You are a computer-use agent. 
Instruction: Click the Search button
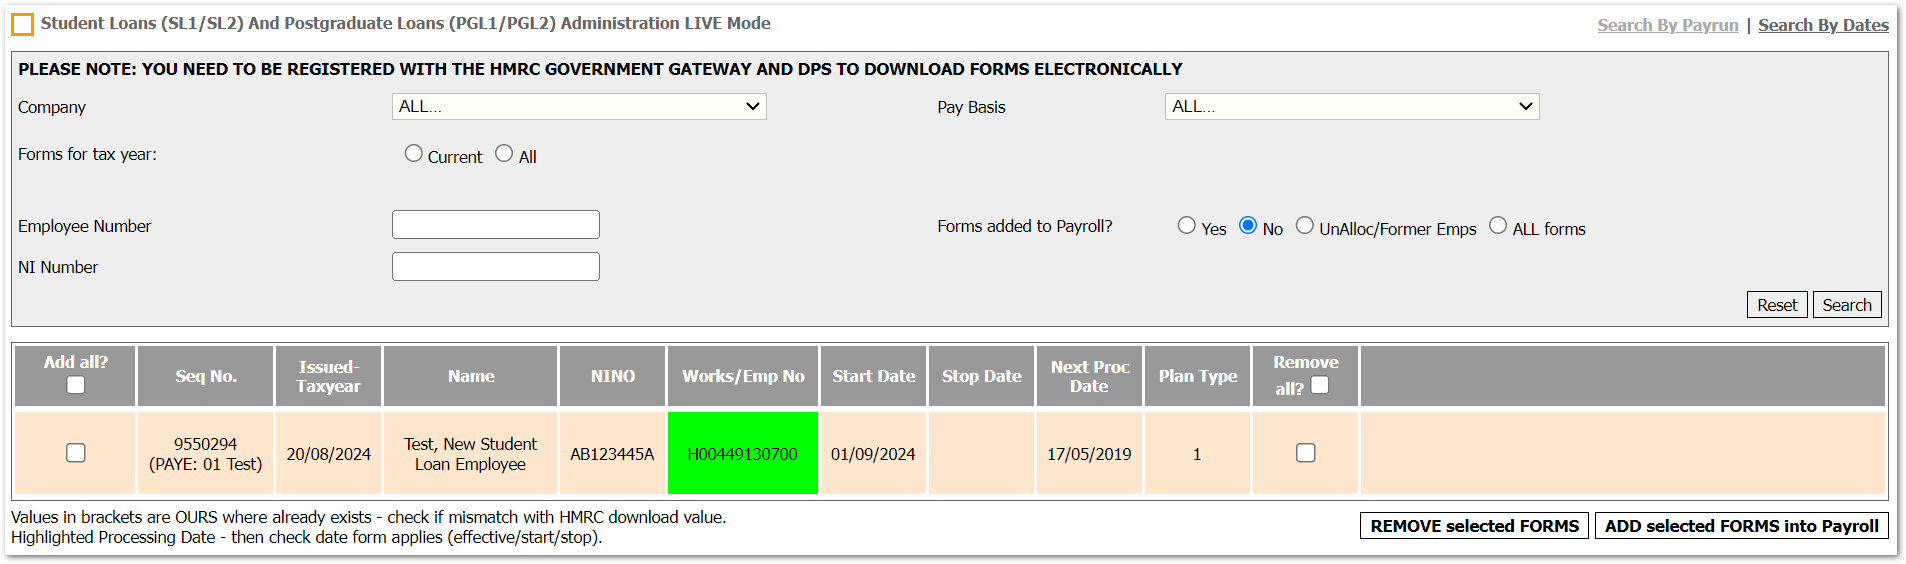(1846, 305)
